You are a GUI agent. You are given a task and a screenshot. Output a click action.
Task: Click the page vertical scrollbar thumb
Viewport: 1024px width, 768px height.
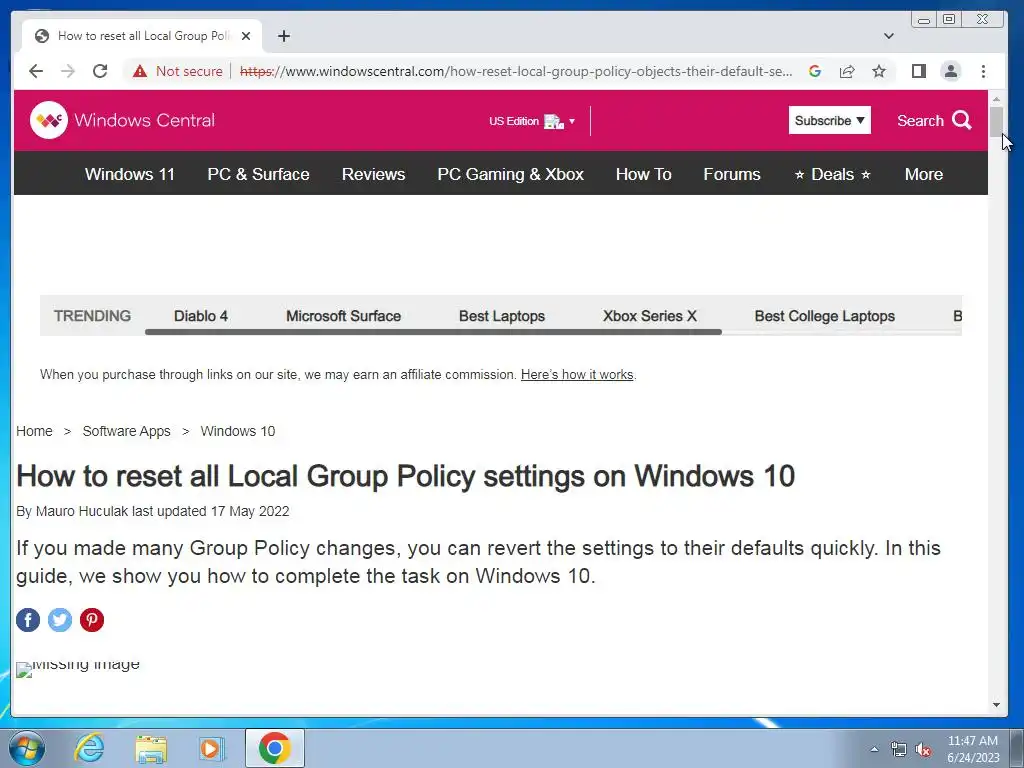996,121
